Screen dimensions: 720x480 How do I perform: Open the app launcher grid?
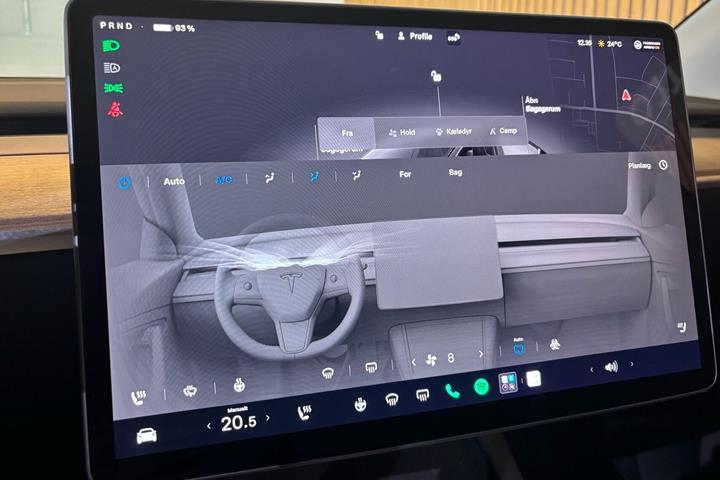tap(508, 383)
